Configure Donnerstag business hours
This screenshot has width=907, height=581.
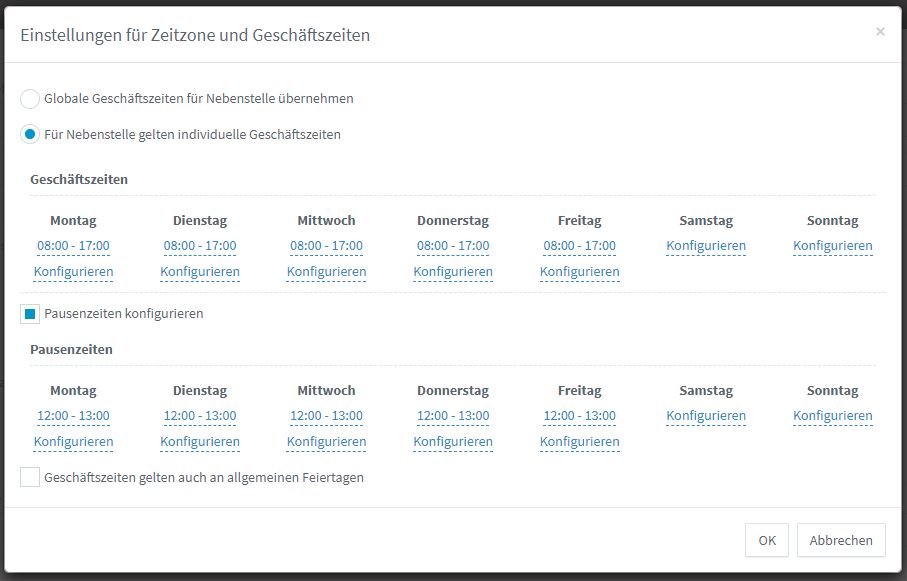(x=453, y=272)
